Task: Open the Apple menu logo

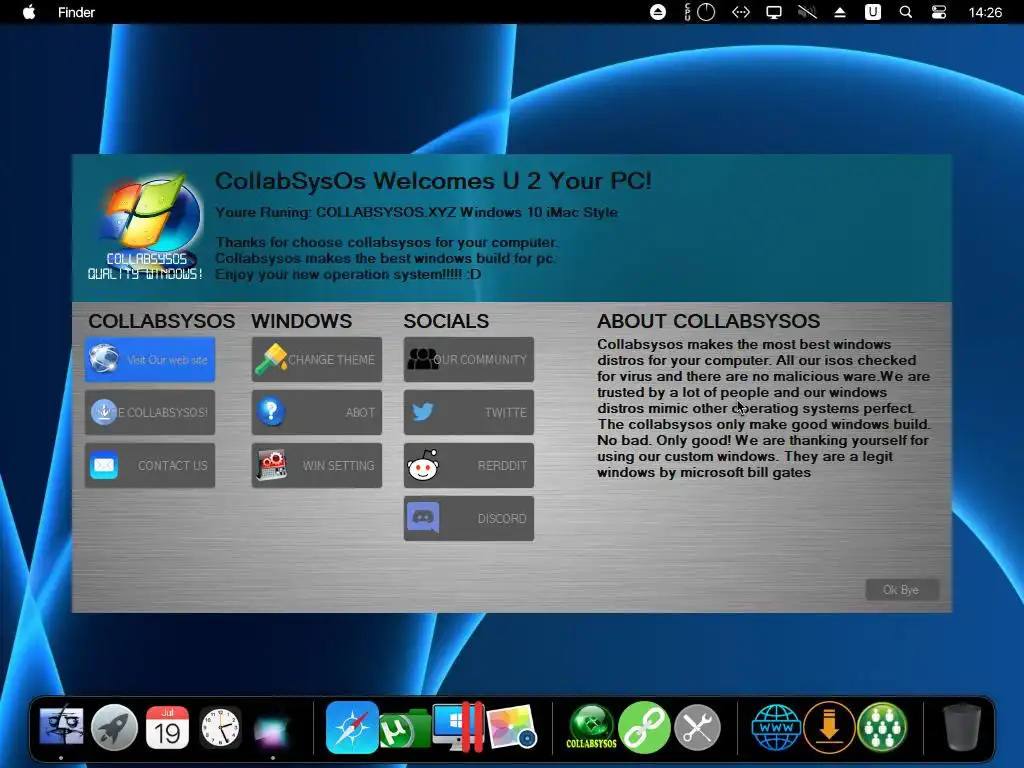Action: (x=29, y=12)
